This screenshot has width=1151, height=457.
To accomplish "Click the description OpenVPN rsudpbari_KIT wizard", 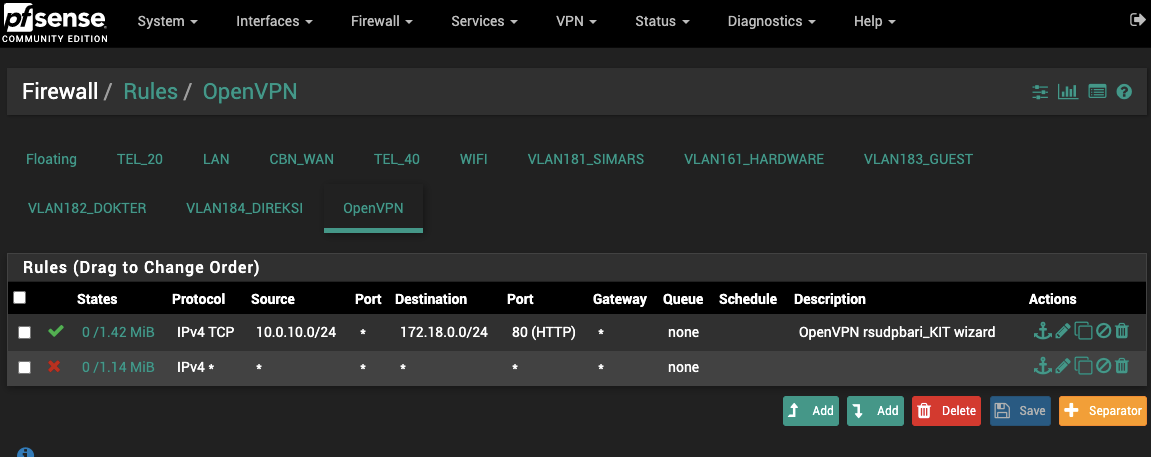I will point(897,332).
